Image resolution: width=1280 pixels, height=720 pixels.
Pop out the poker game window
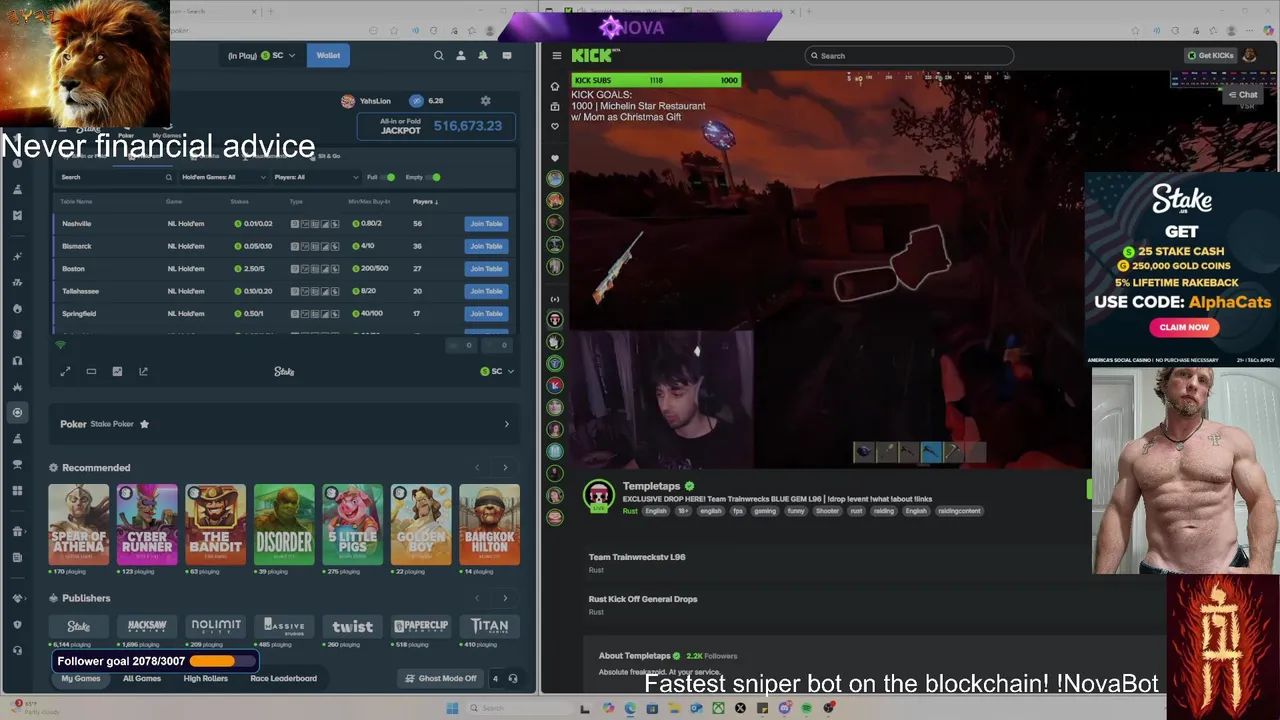(143, 372)
